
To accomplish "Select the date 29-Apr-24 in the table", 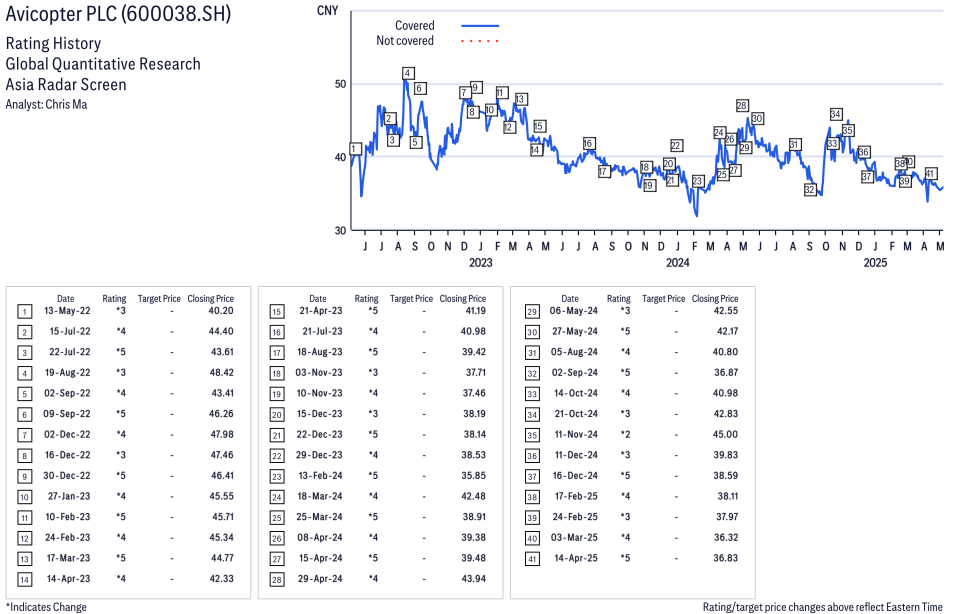I will click(320, 579).
